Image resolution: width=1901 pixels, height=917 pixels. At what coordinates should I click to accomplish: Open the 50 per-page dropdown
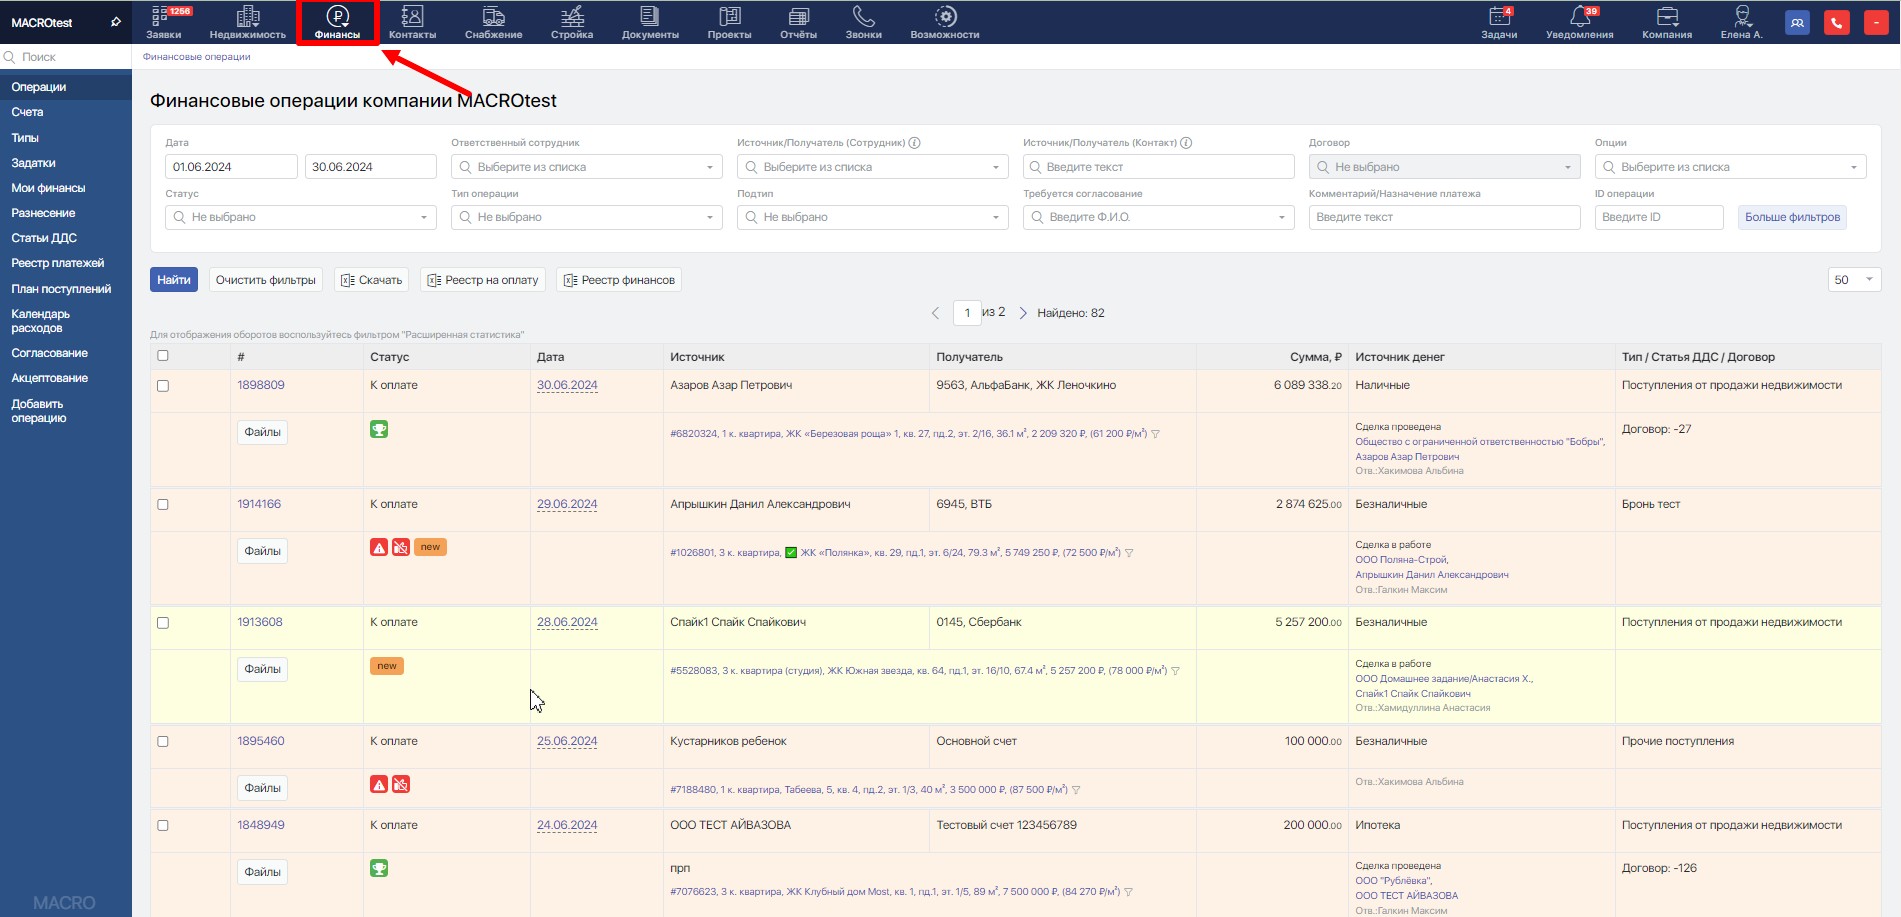pos(1853,280)
